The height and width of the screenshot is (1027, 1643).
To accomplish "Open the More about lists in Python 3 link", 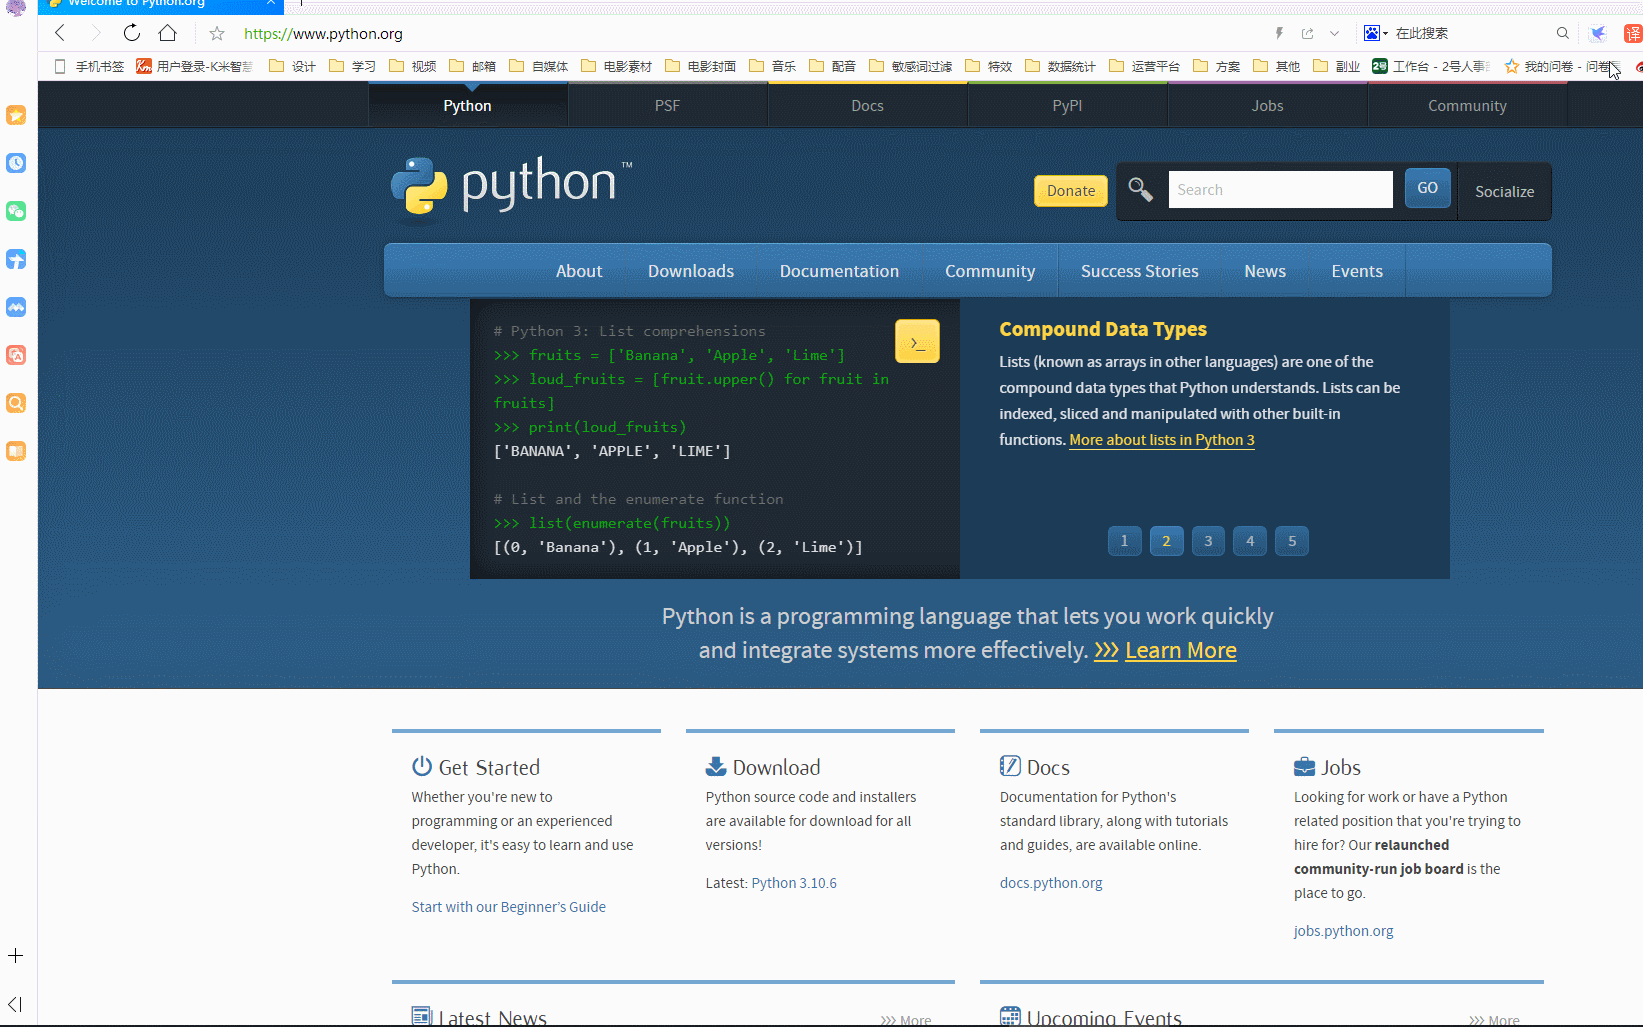I will (x=1162, y=440).
